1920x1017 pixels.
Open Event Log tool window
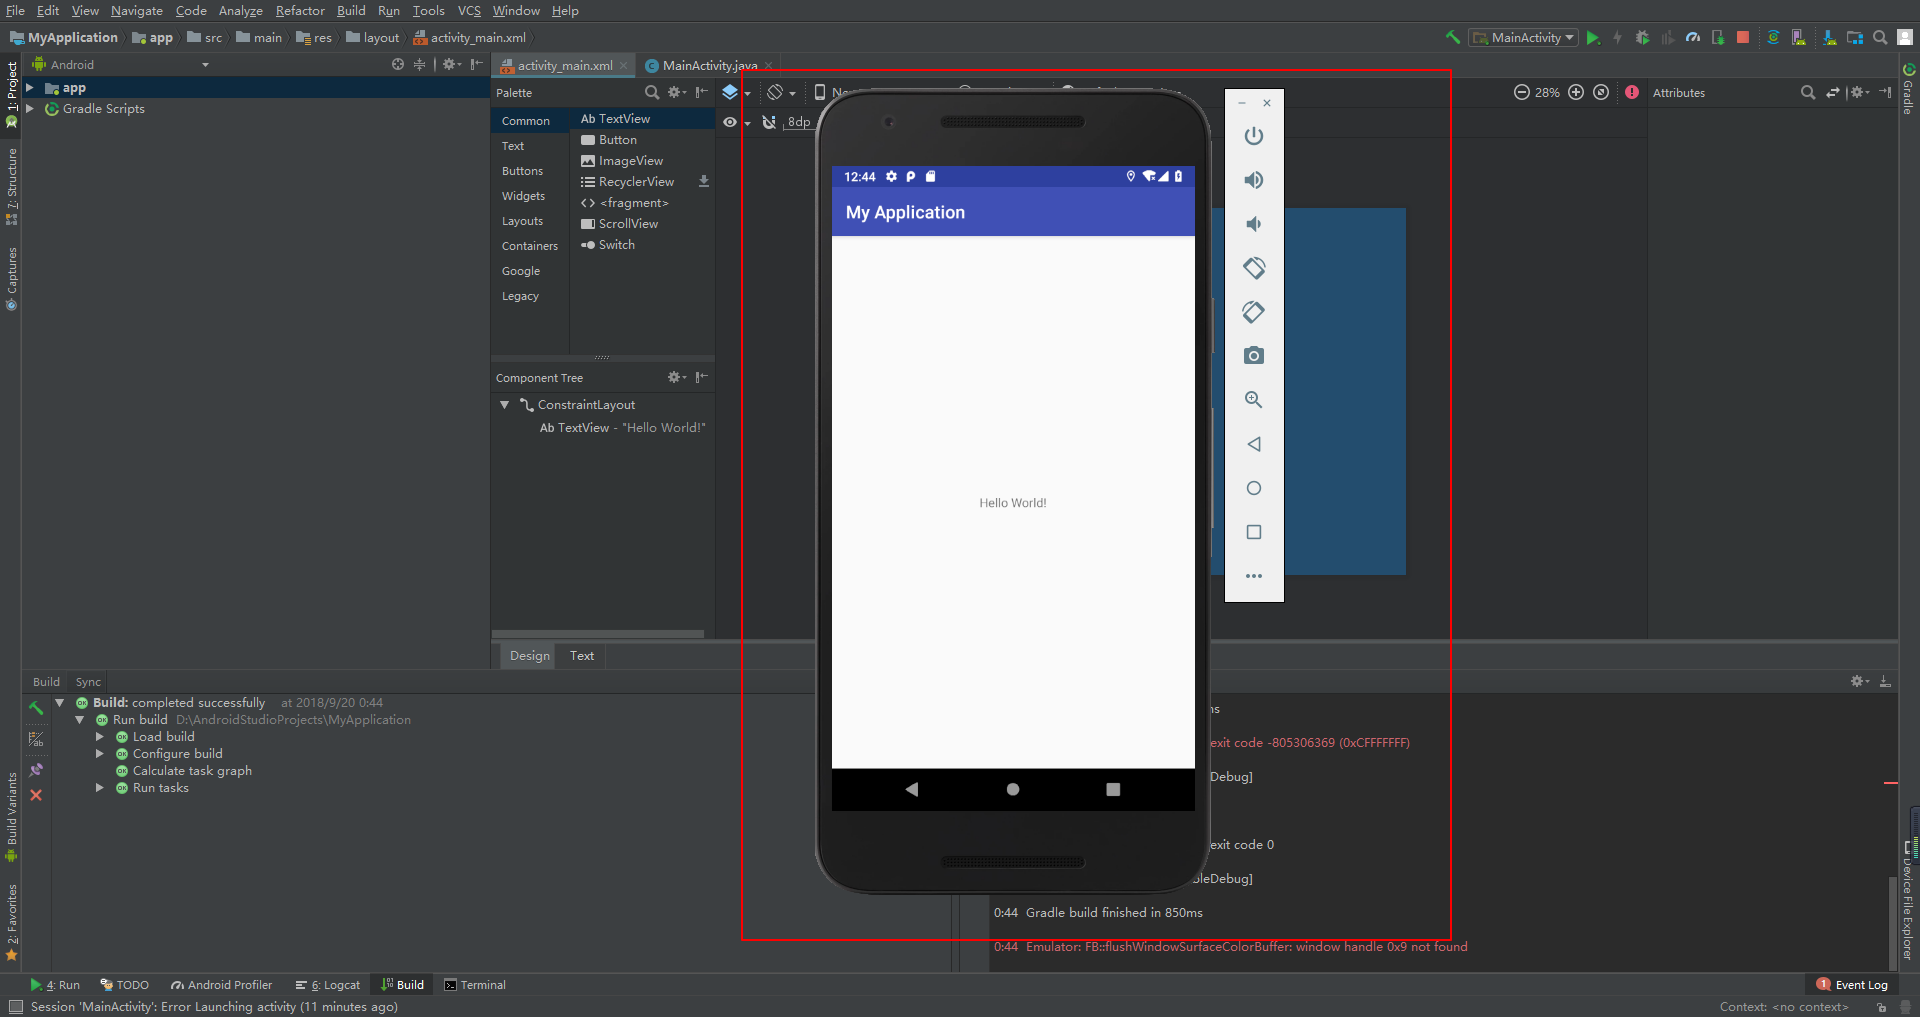(x=1852, y=984)
